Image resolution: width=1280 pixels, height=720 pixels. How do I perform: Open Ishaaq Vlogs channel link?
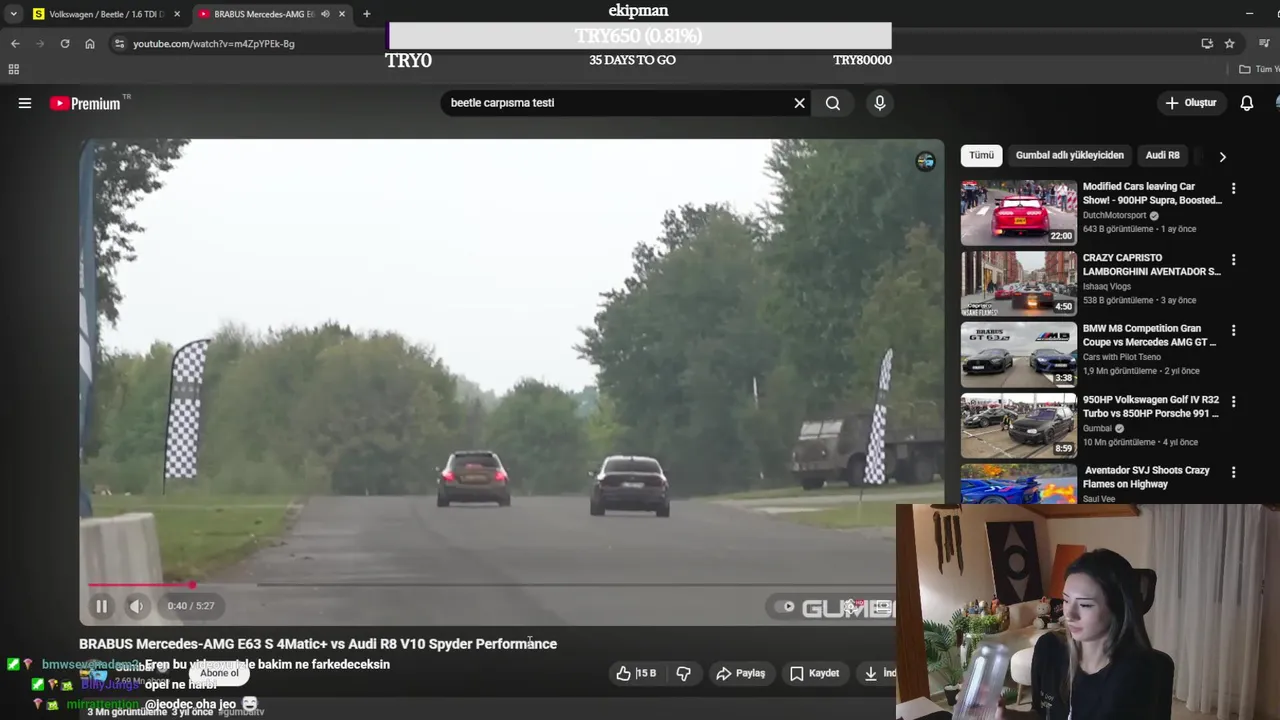point(1109,286)
